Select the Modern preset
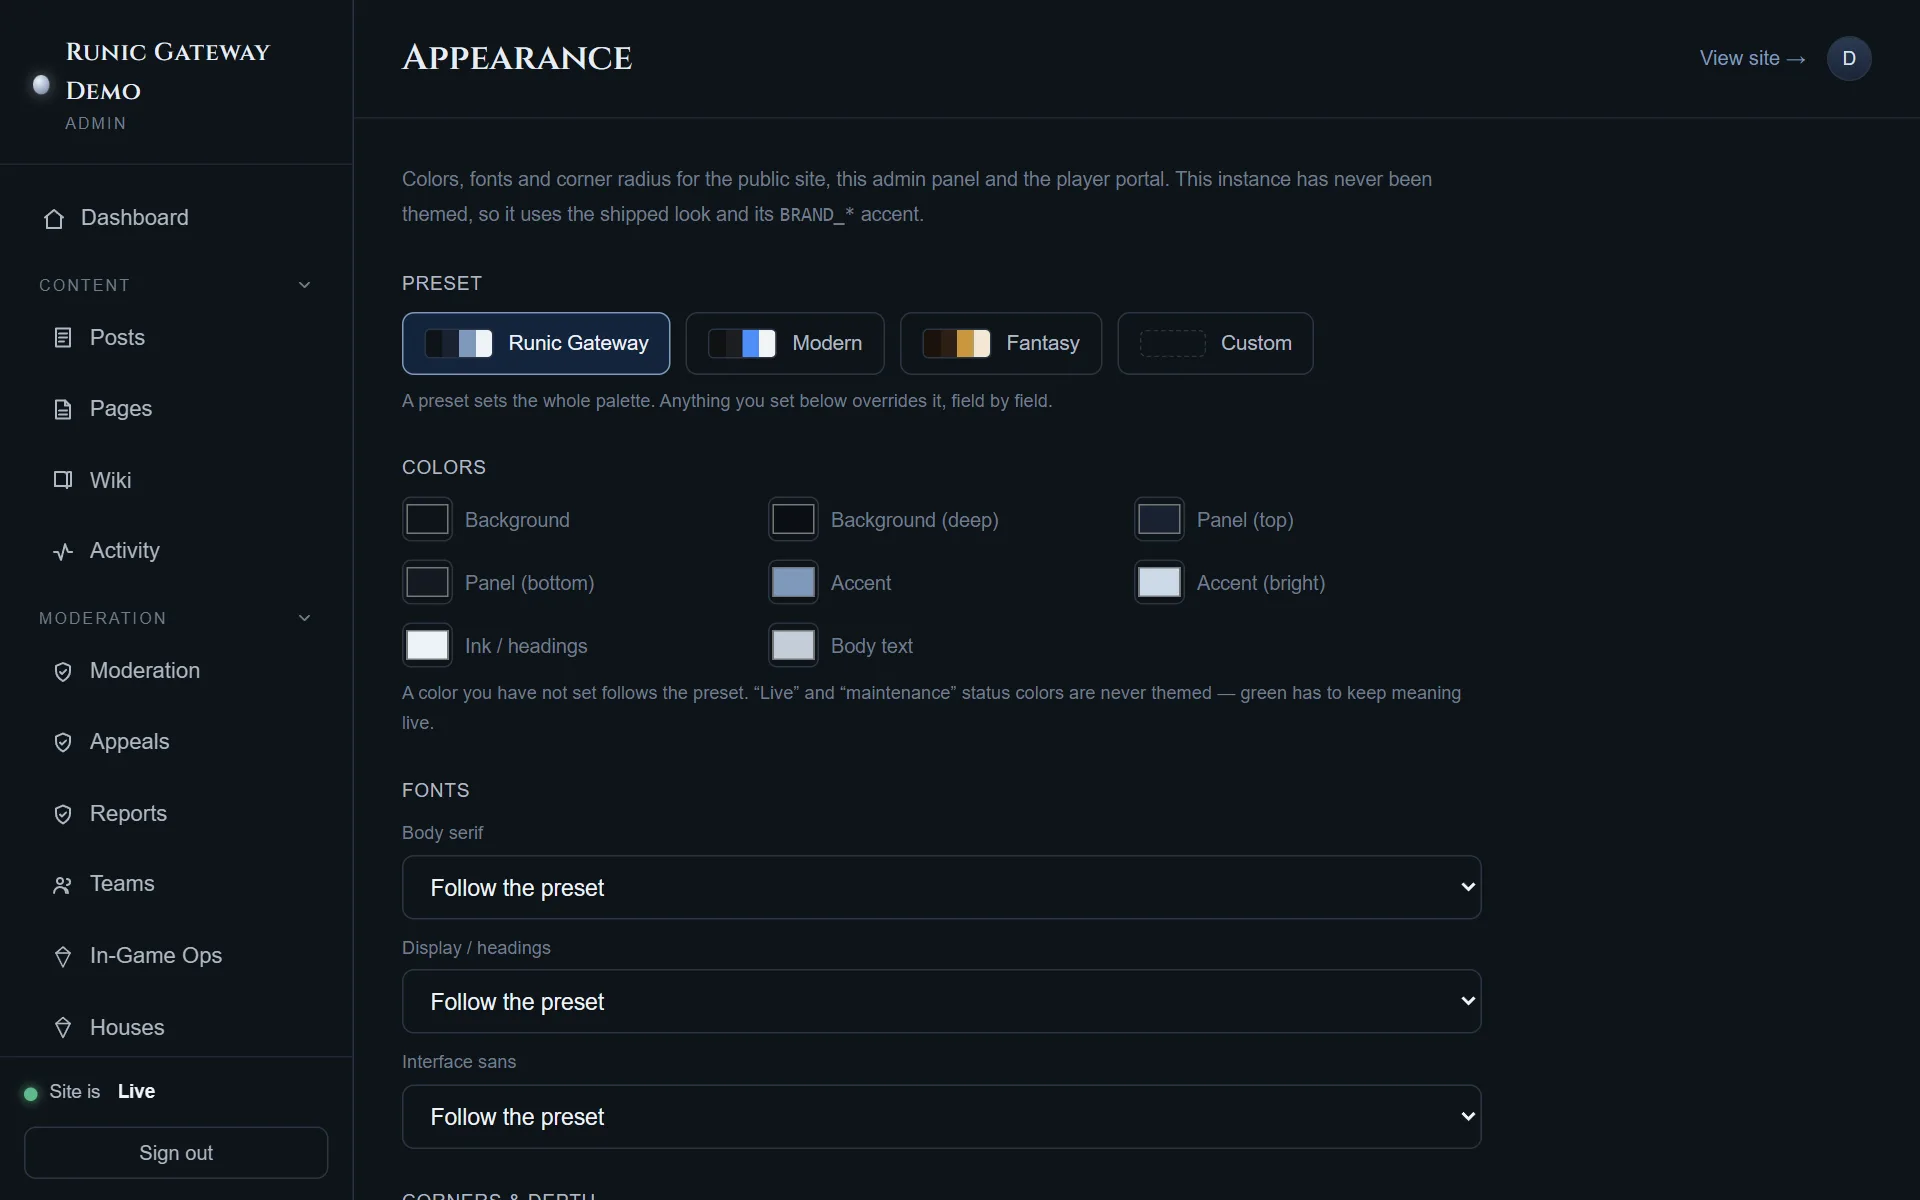 (x=785, y=343)
